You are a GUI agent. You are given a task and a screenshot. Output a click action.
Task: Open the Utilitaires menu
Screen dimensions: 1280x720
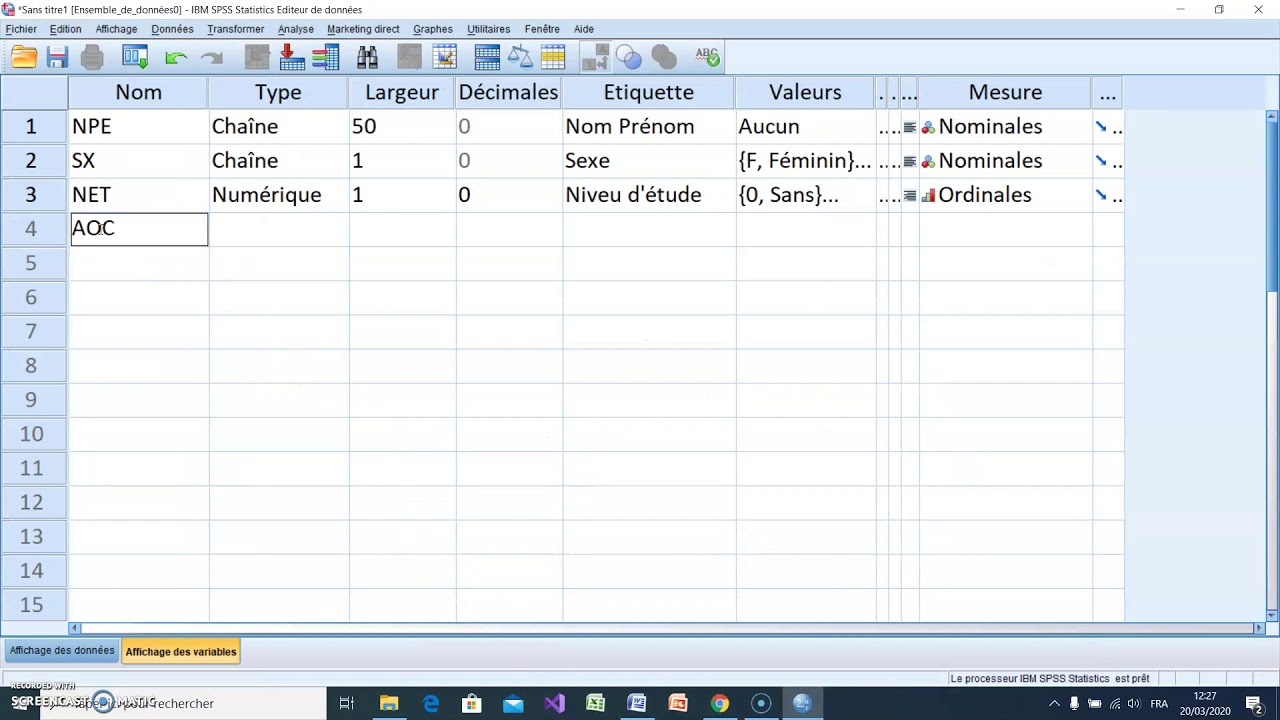pyautogui.click(x=489, y=29)
